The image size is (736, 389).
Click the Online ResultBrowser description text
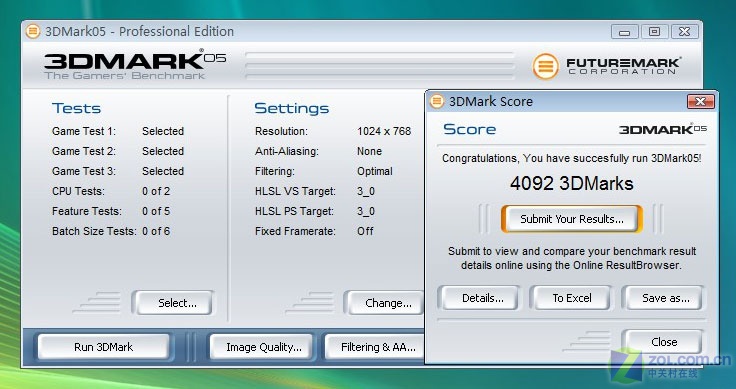click(x=572, y=258)
